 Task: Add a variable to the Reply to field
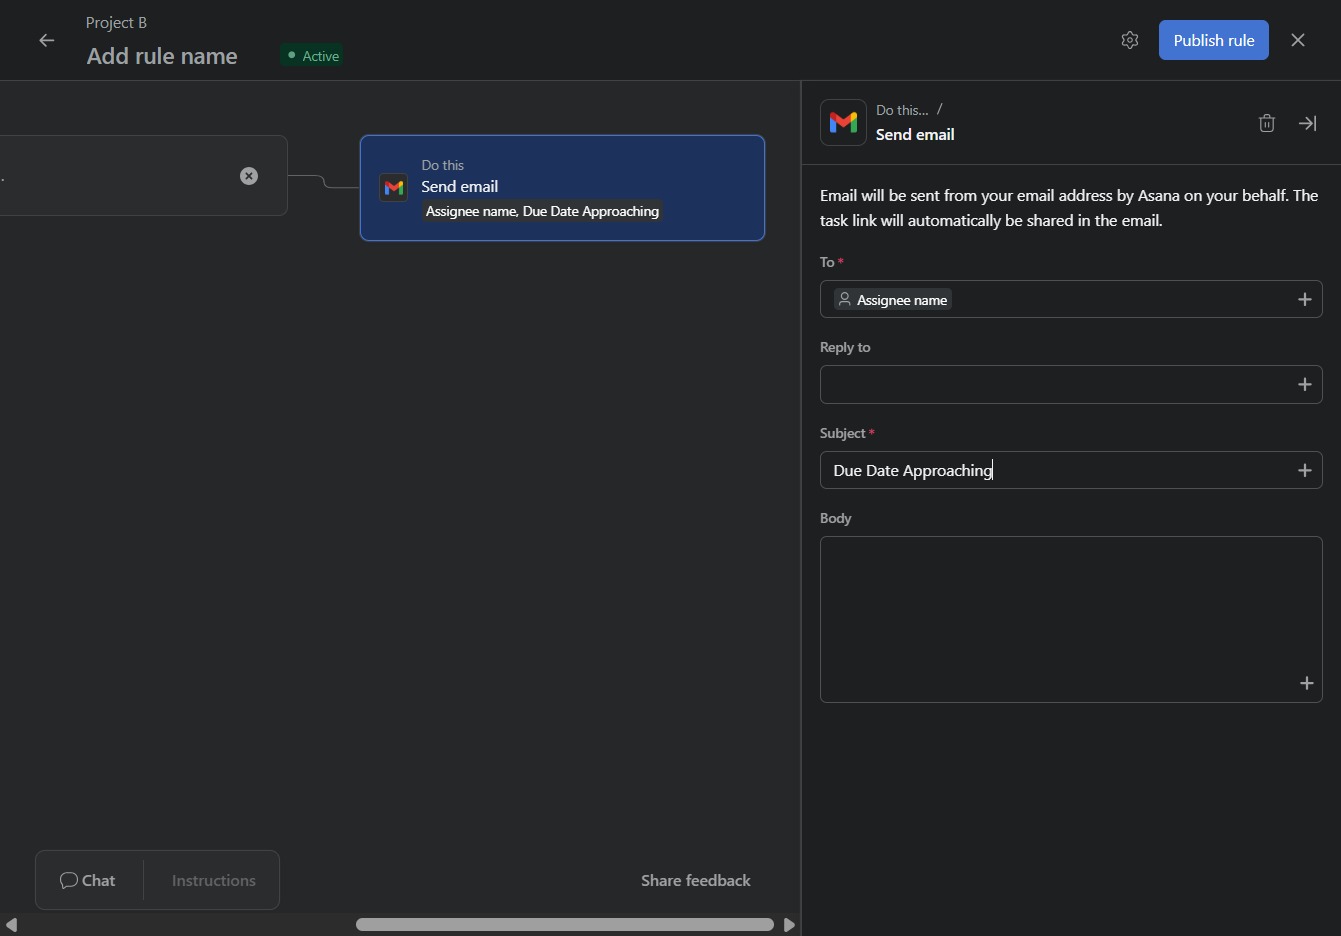point(1305,384)
